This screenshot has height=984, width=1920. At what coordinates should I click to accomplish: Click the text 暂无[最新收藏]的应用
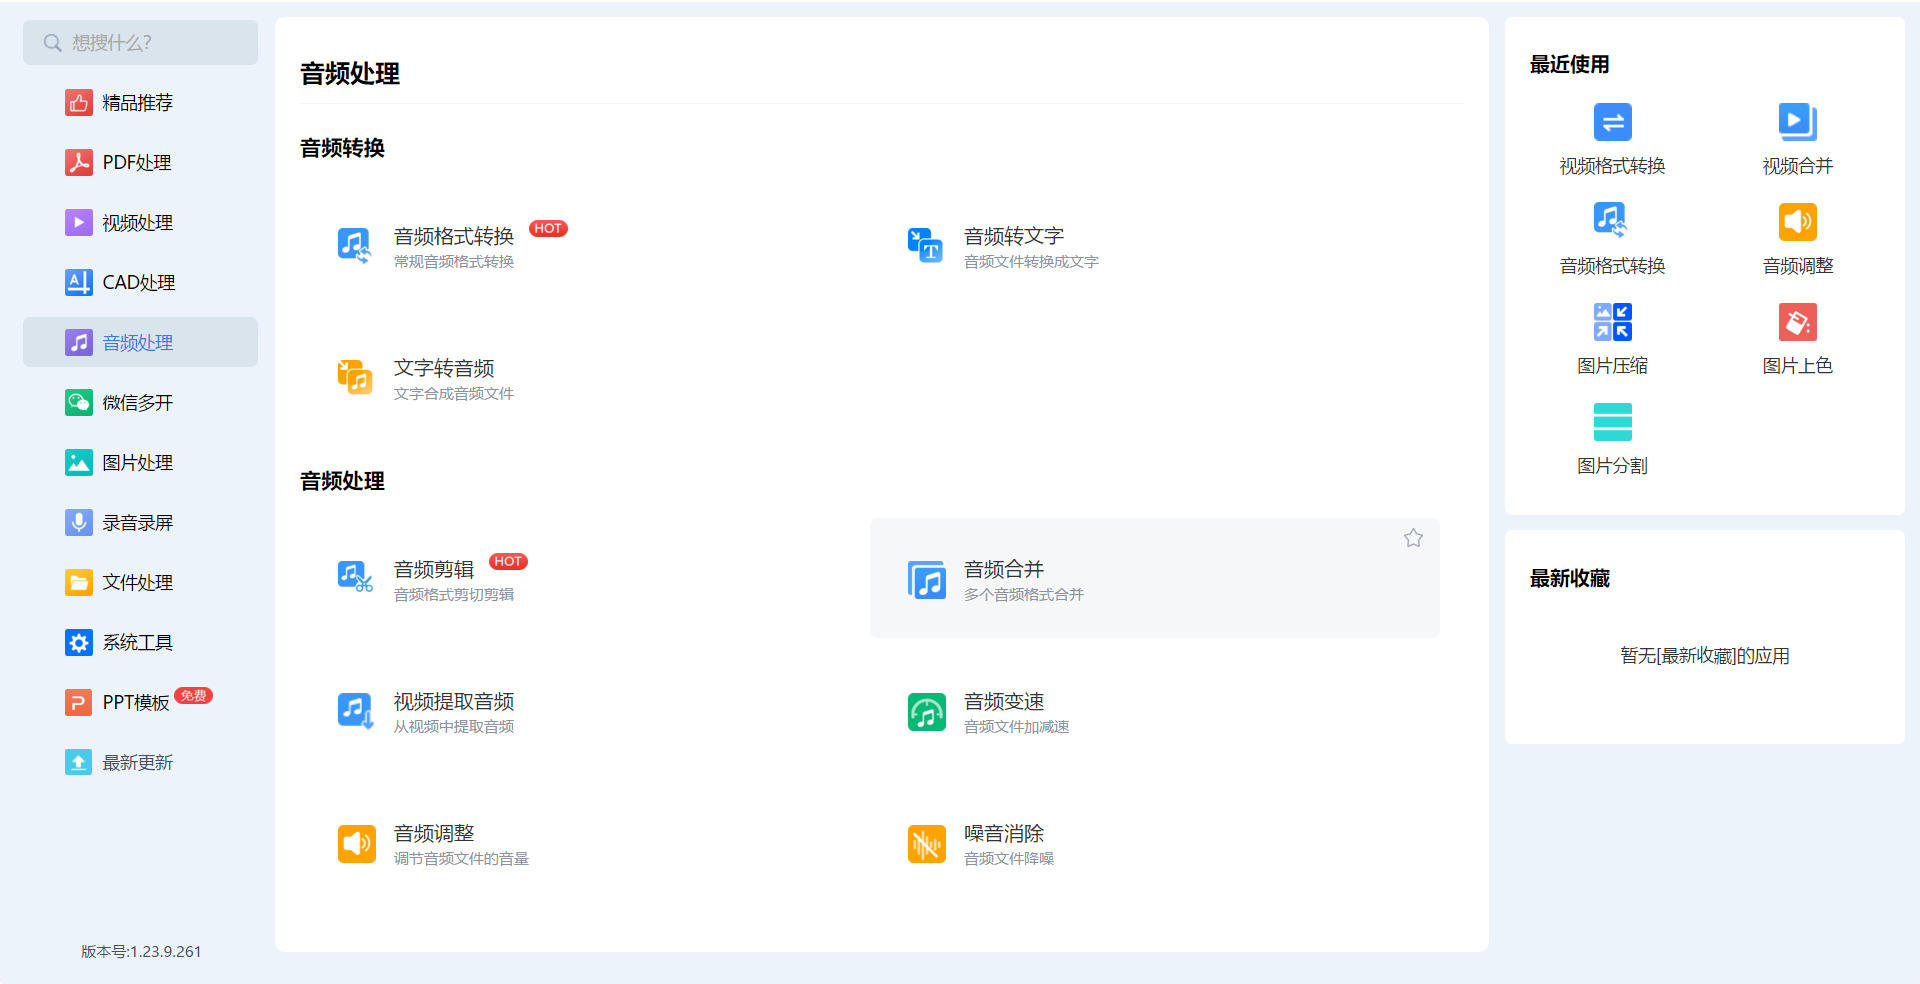point(1705,656)
